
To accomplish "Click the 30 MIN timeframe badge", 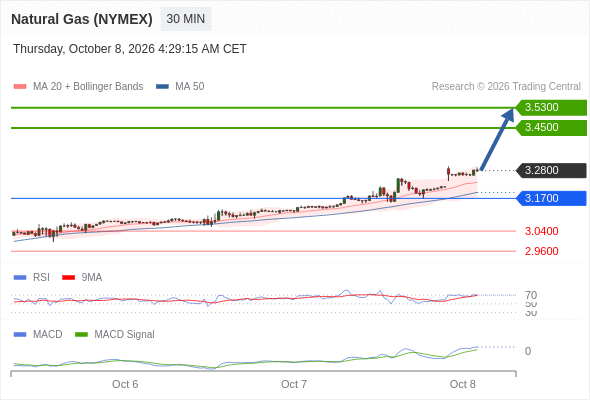I will 186,19.
